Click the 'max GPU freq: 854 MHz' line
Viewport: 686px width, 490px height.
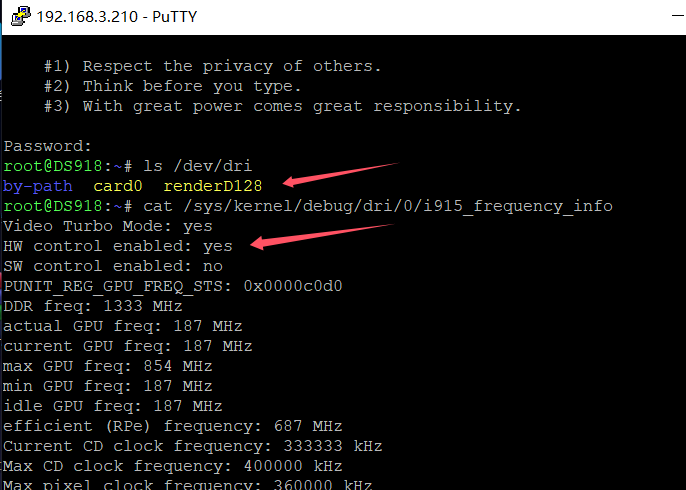pos(108,366)
